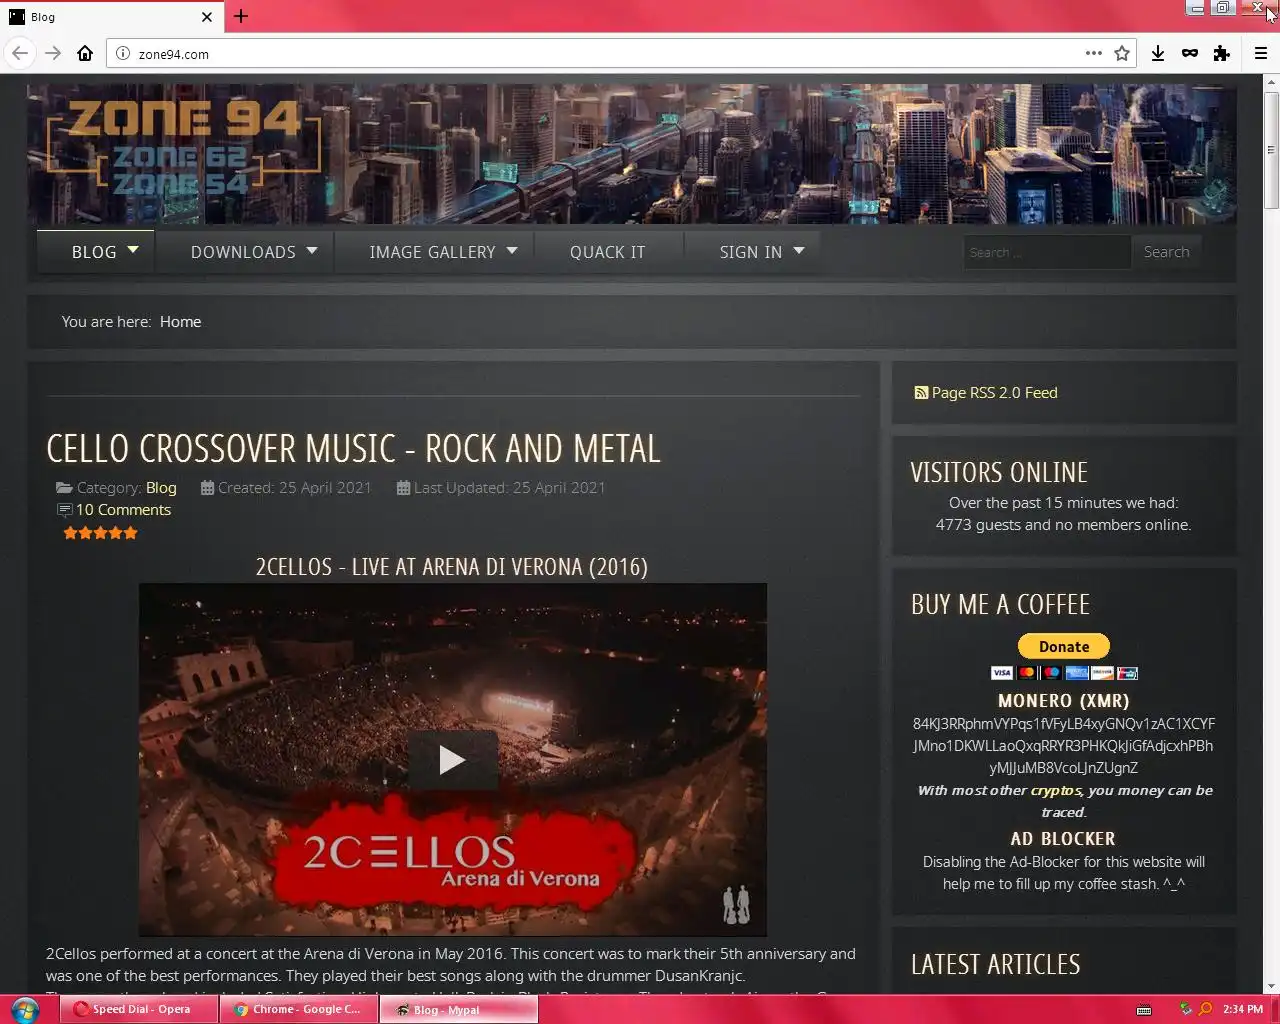
Task: Open the DOWNLOADS menu item
Action: [x=243, y=252]
